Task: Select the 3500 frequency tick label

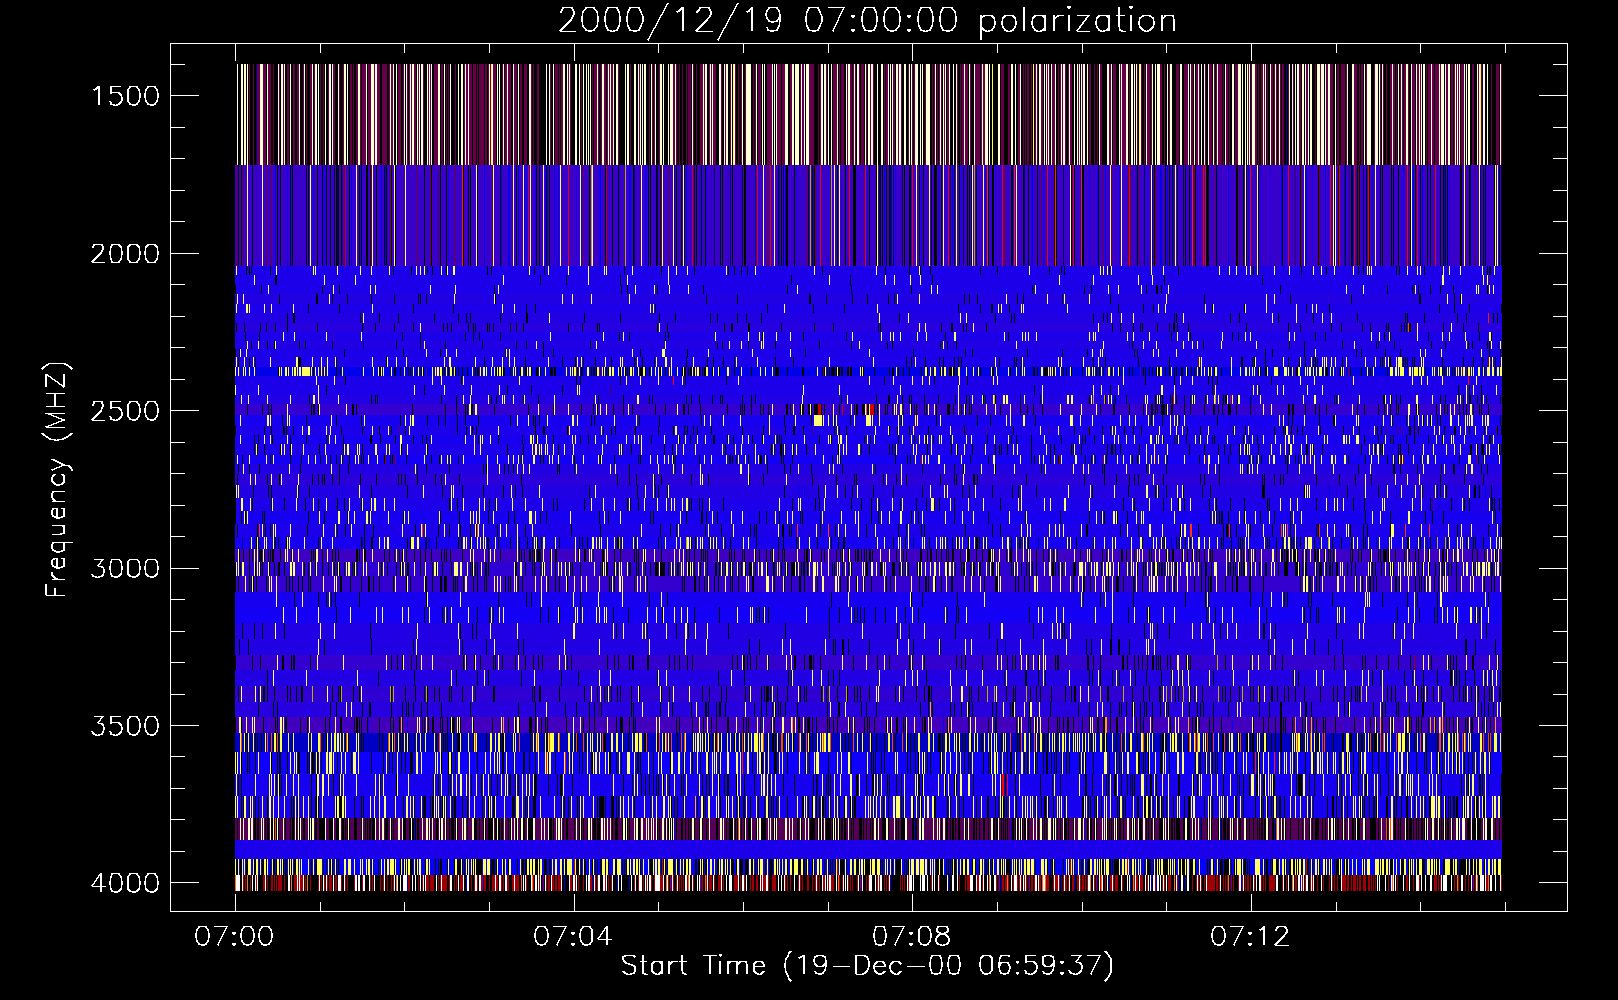Action: [125, 726]
